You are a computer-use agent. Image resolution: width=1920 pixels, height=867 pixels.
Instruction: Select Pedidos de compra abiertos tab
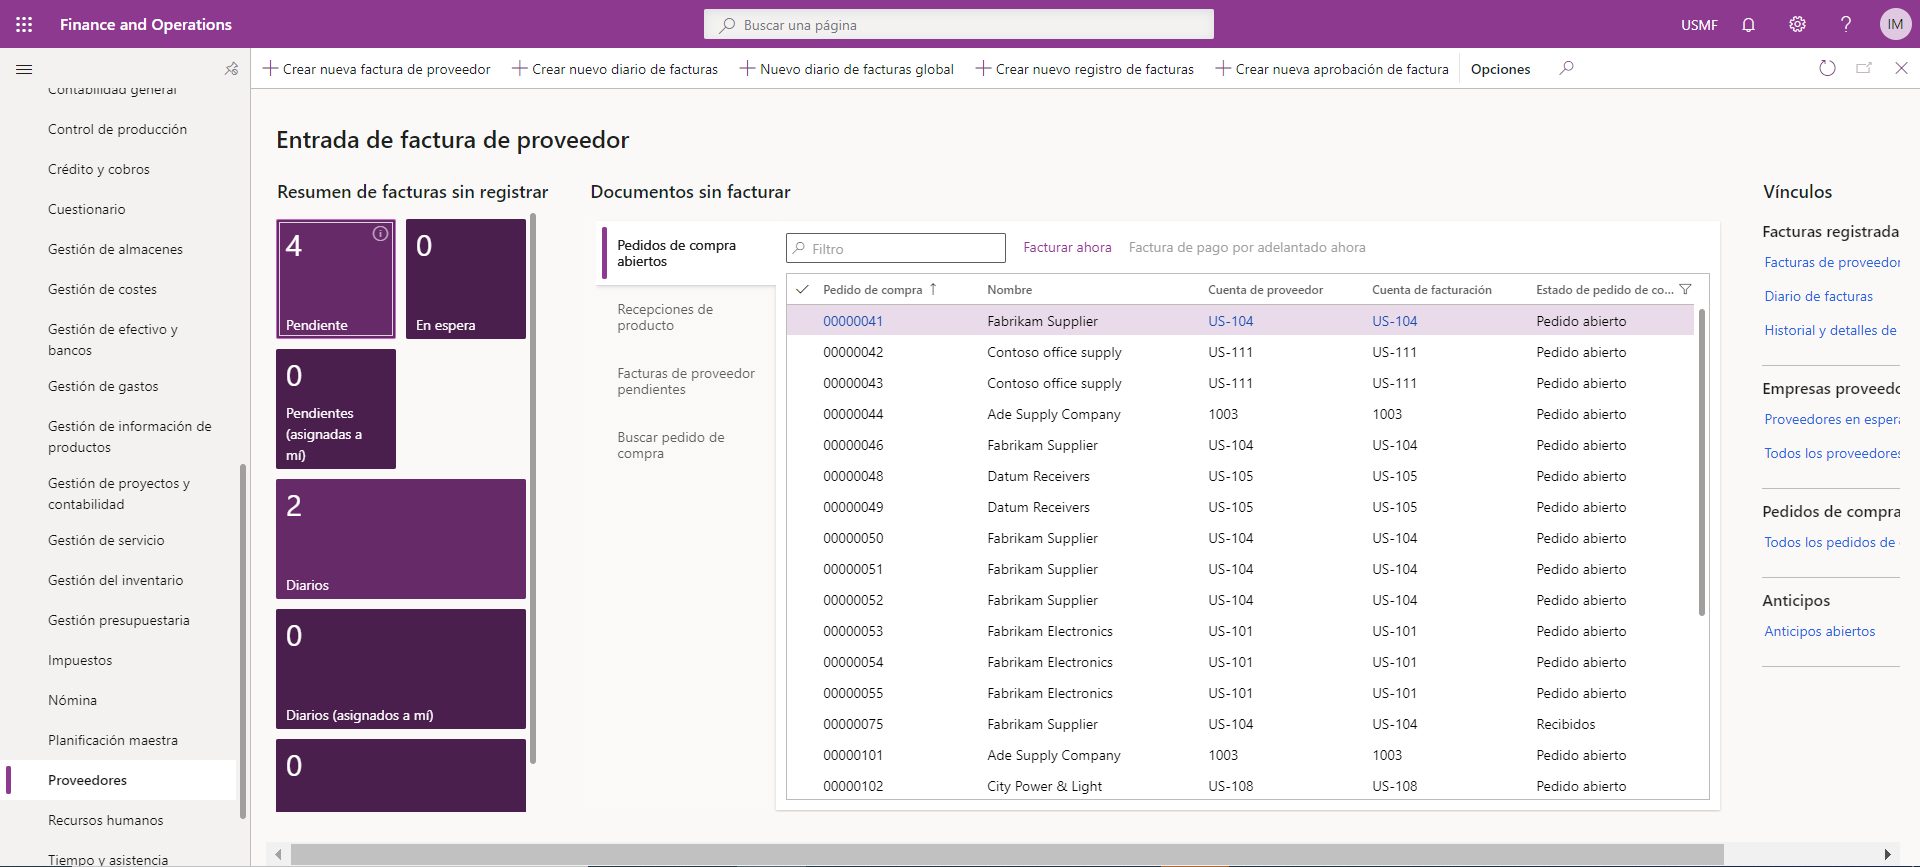point(687,253)
